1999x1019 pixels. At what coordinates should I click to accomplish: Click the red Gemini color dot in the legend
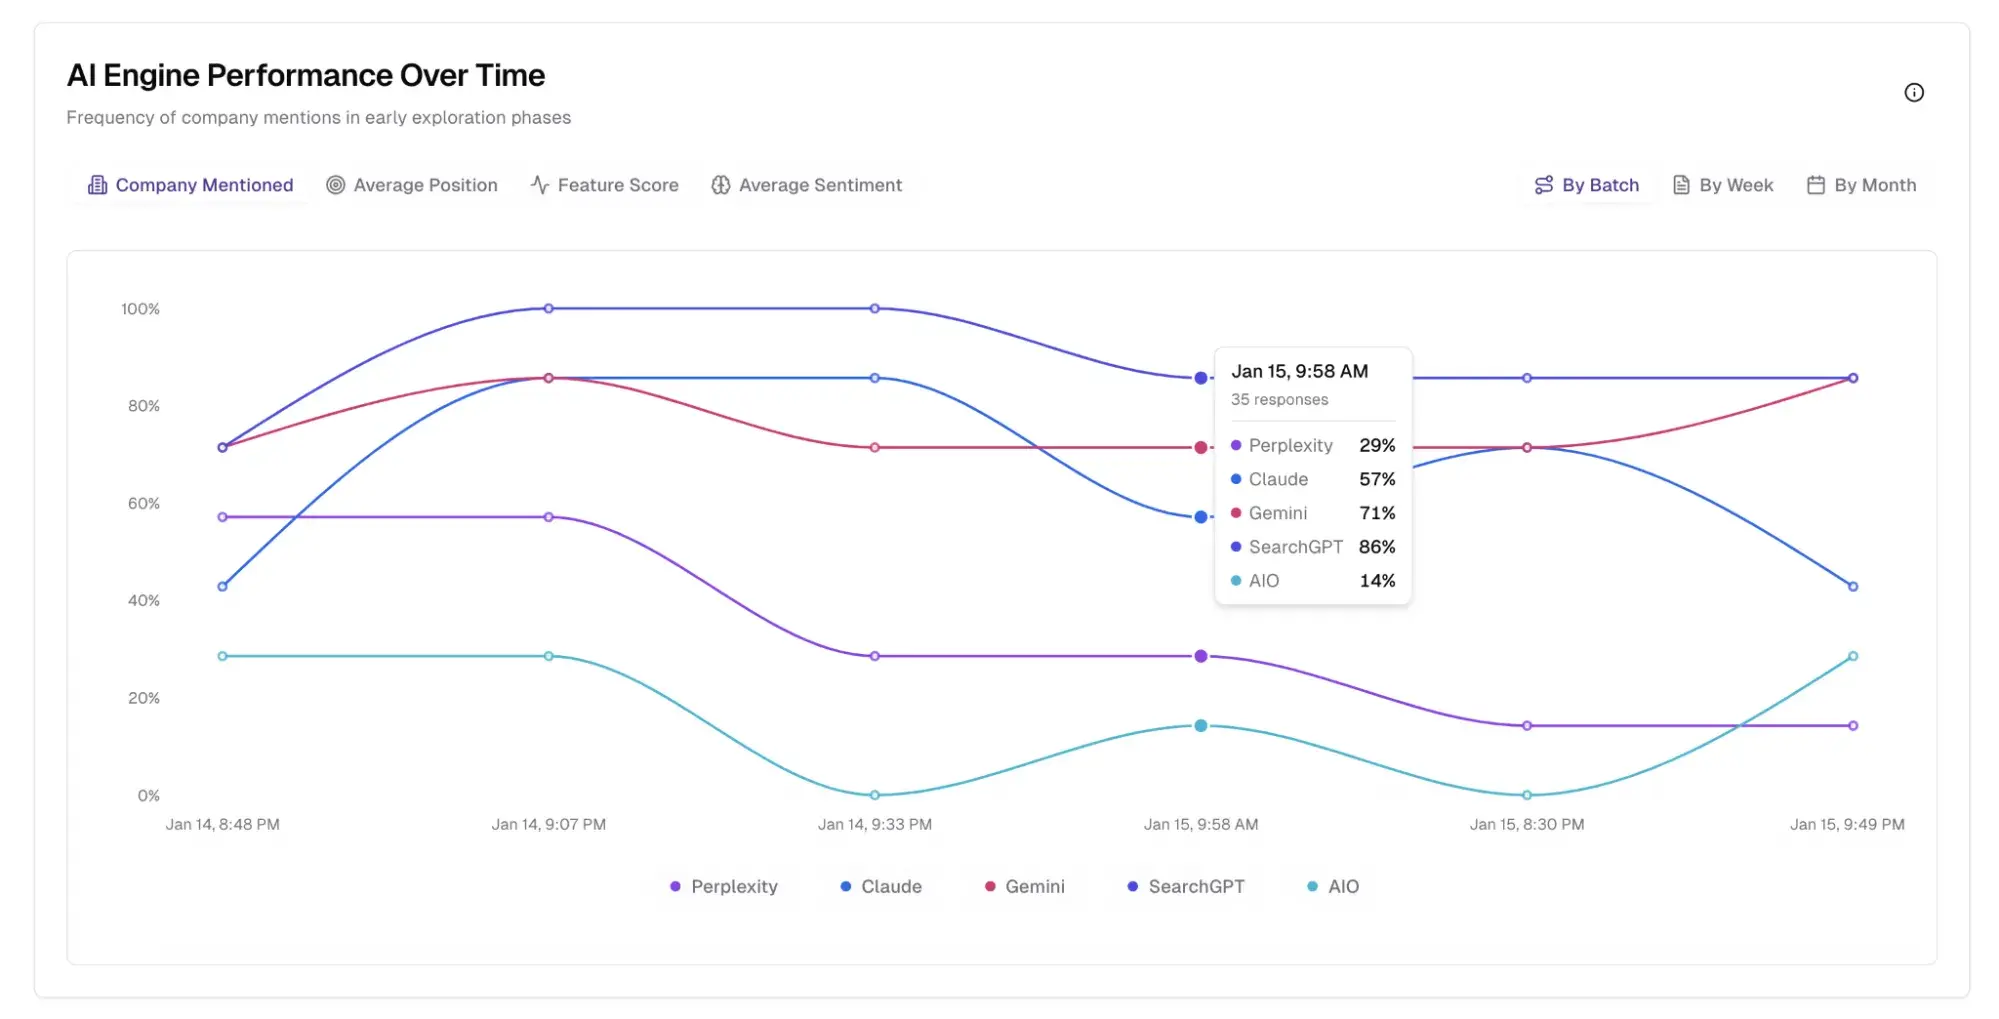[x=989, y=886]
